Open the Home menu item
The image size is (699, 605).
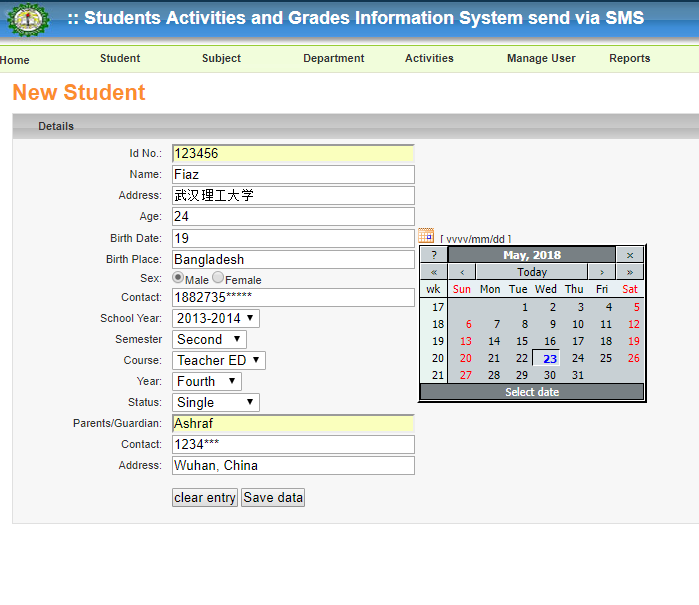[15, 60]
